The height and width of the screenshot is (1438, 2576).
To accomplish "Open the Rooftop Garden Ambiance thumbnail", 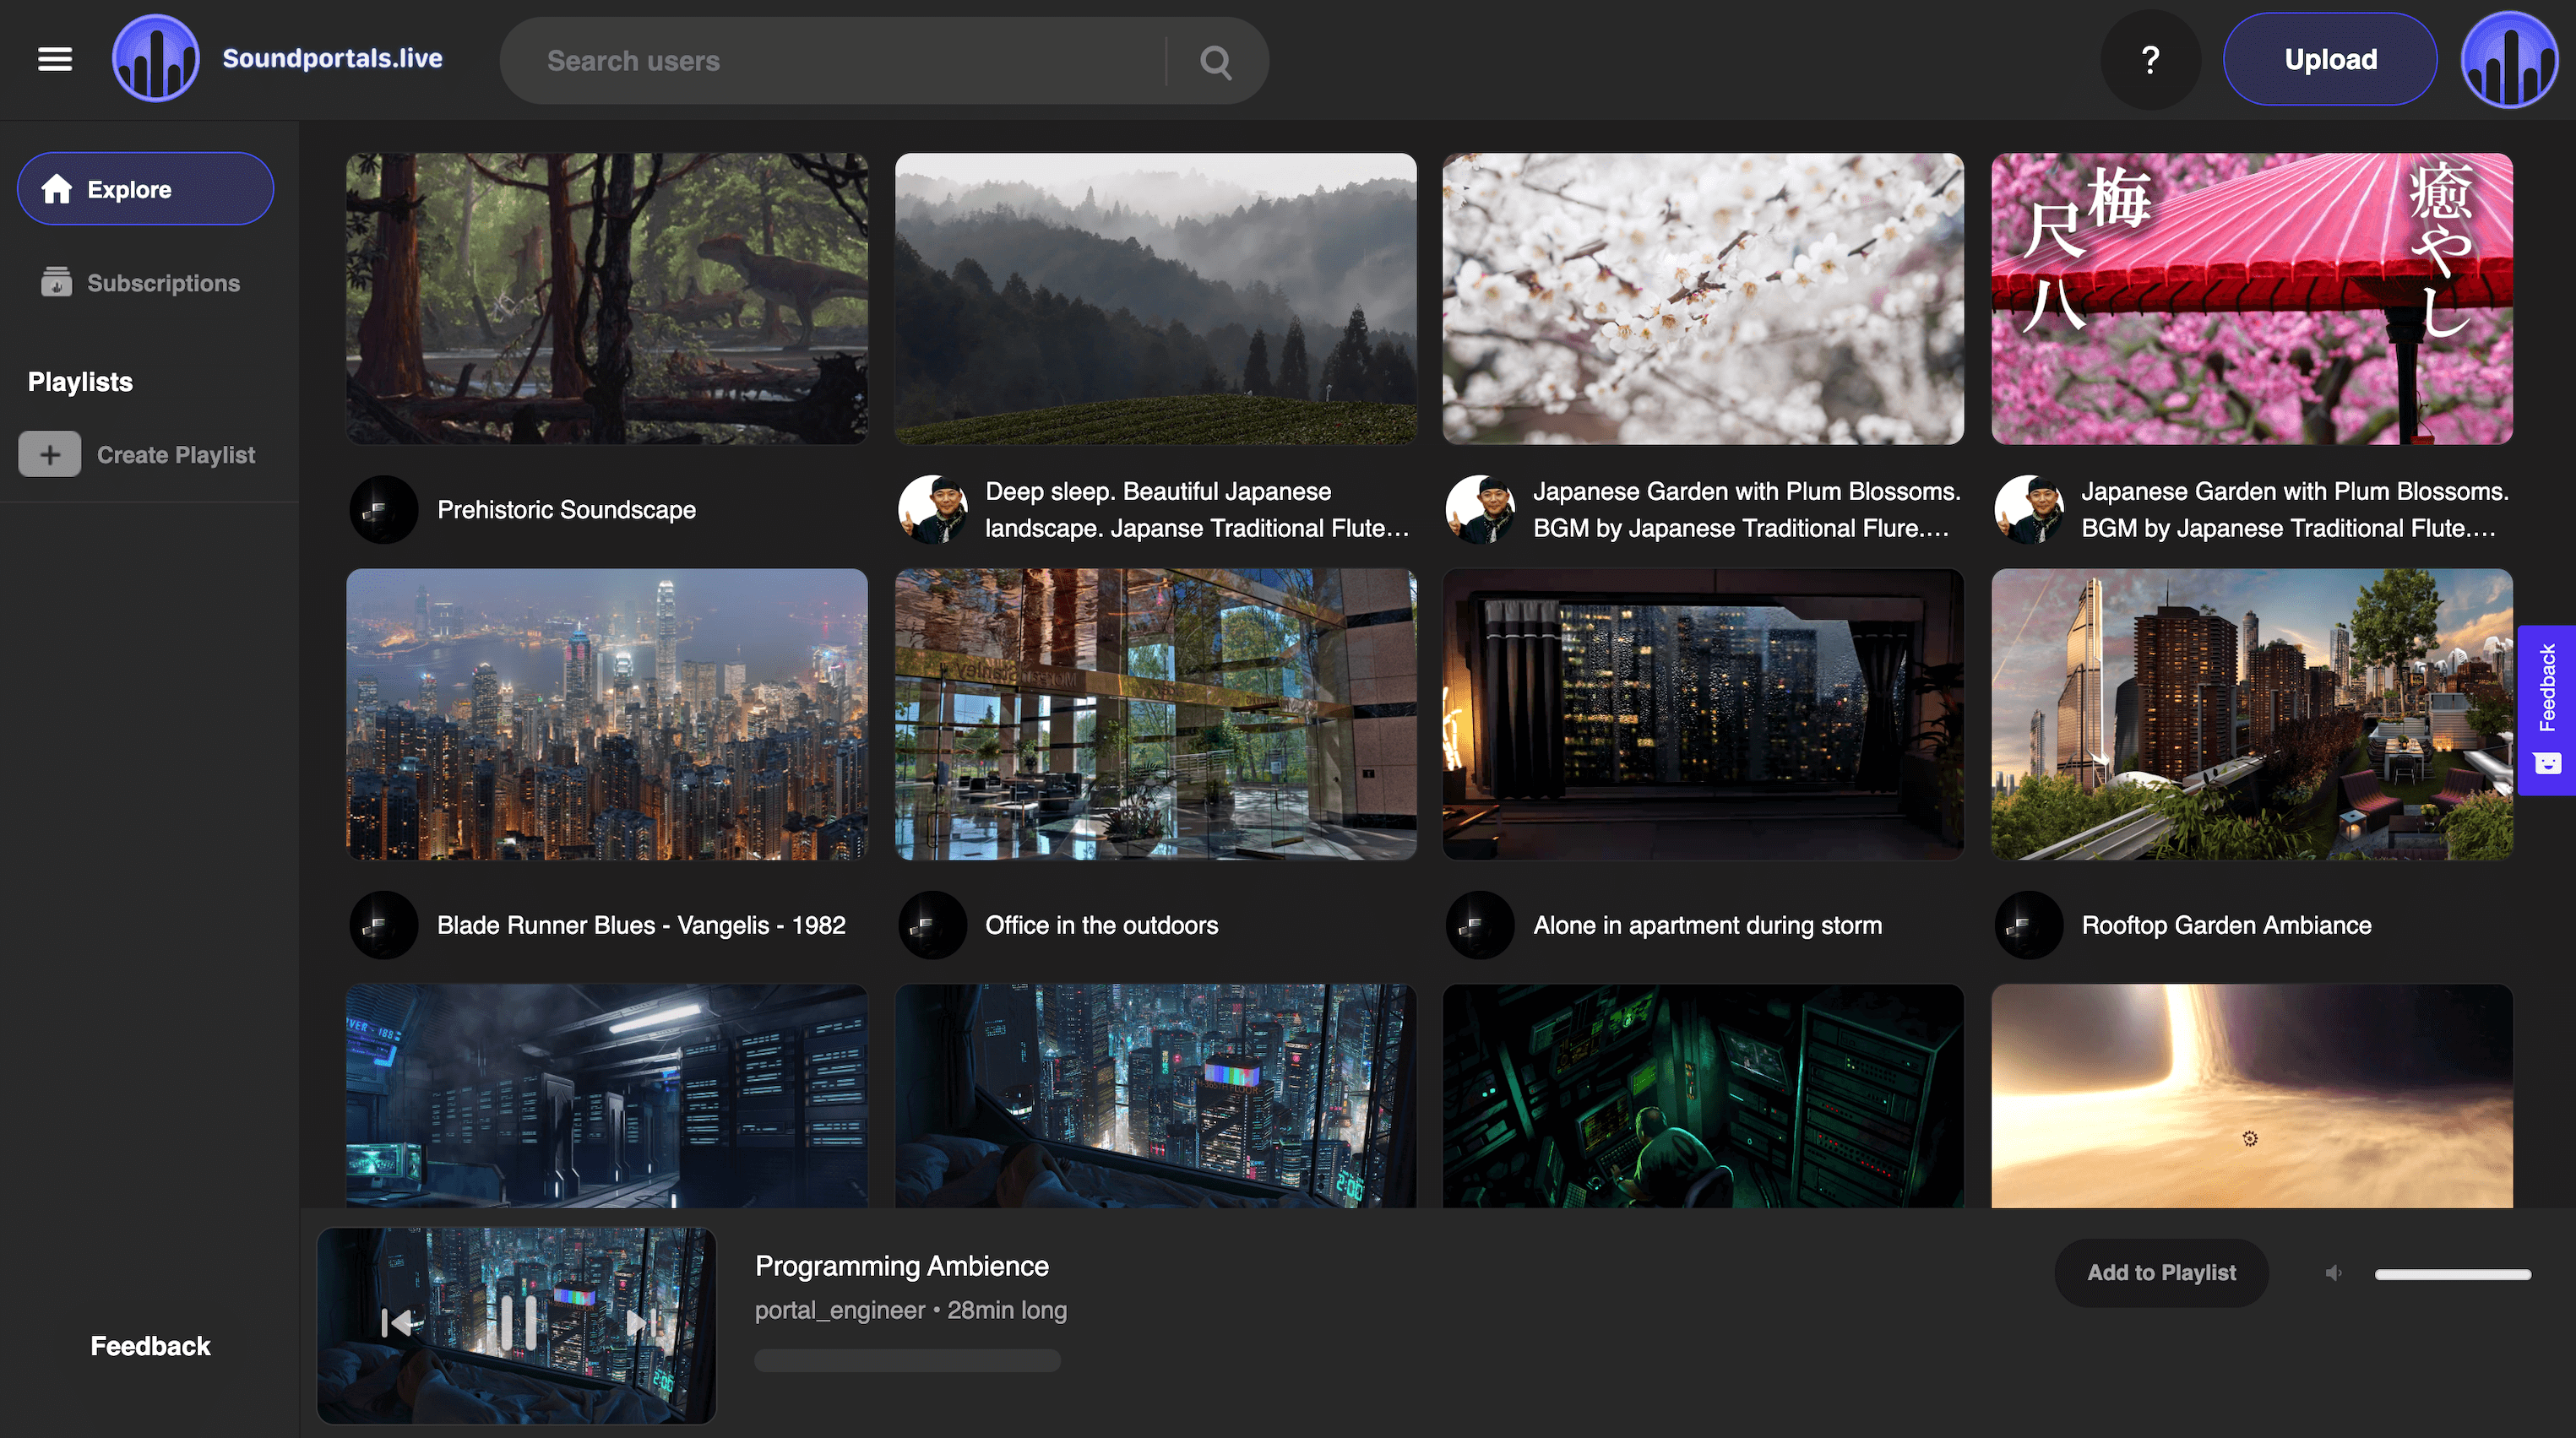I will click(2251, 714).
